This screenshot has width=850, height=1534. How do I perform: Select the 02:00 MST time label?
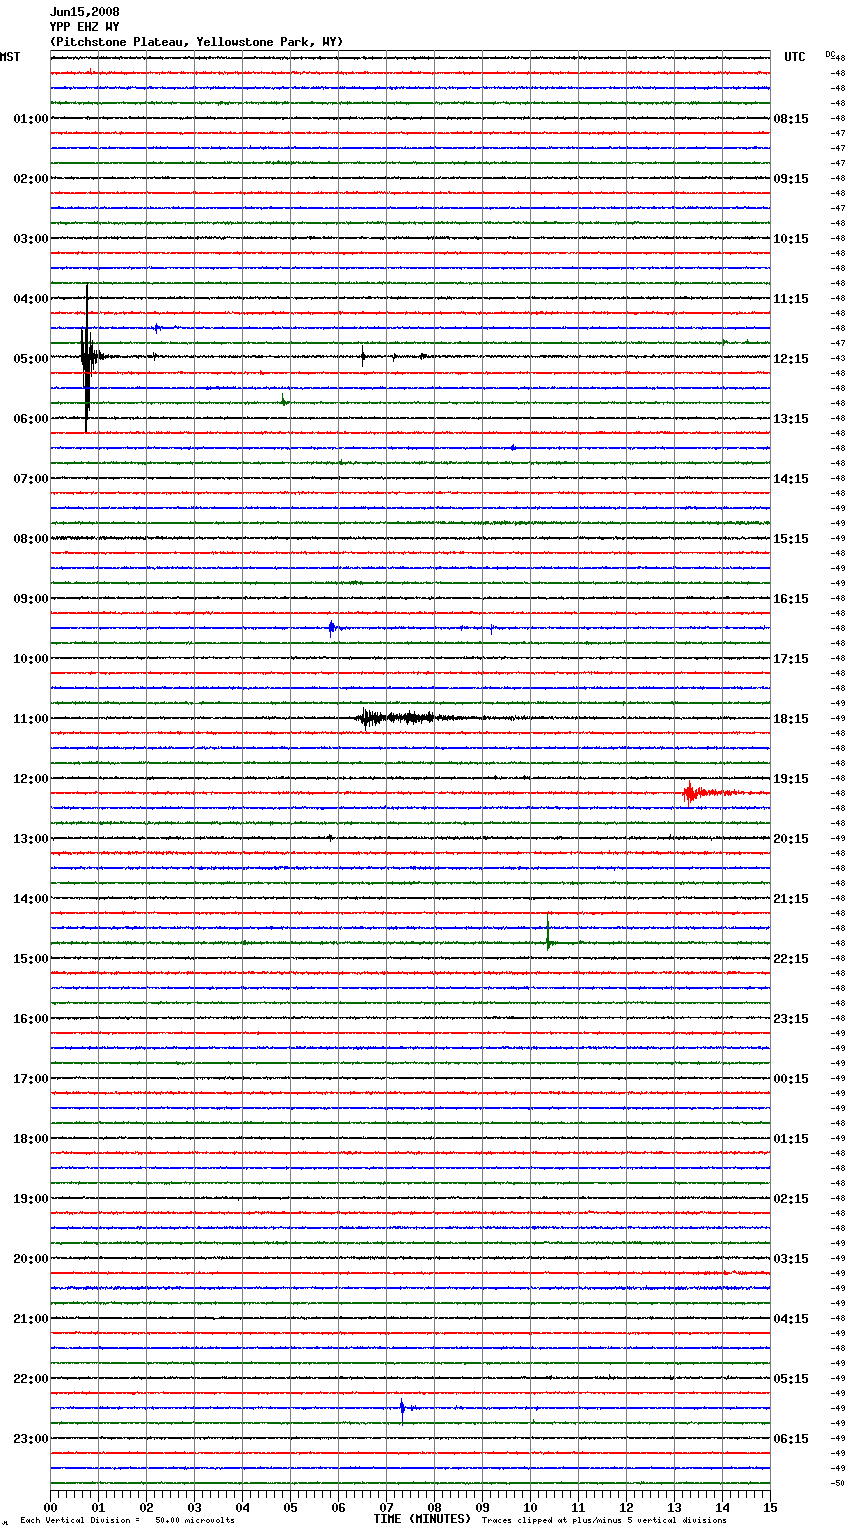(x=31, y=179)
